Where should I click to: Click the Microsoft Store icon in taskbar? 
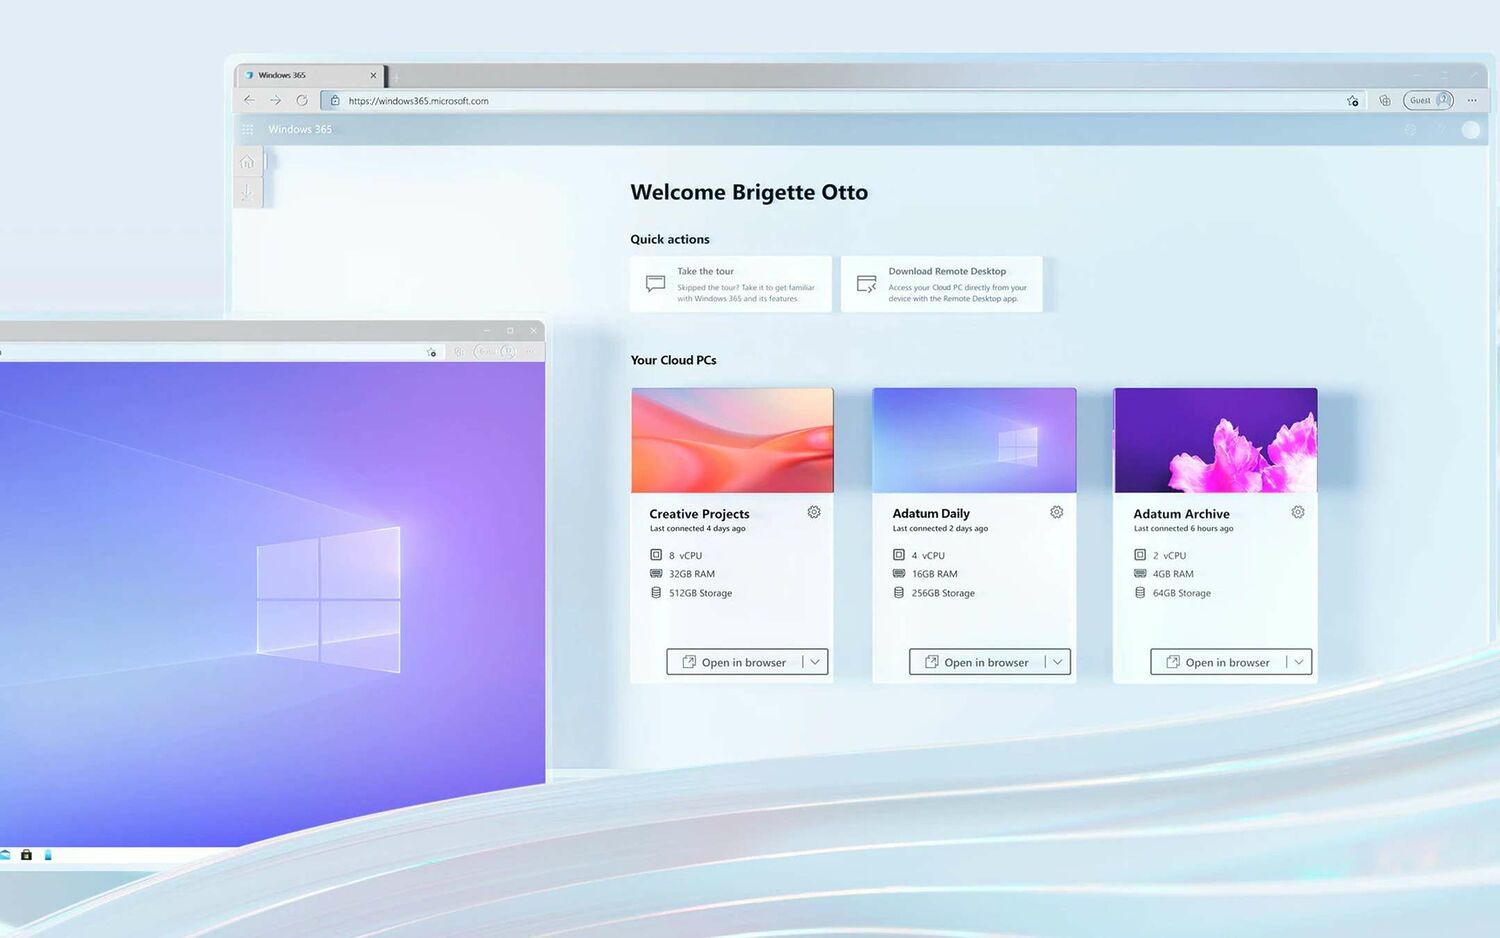26,855
